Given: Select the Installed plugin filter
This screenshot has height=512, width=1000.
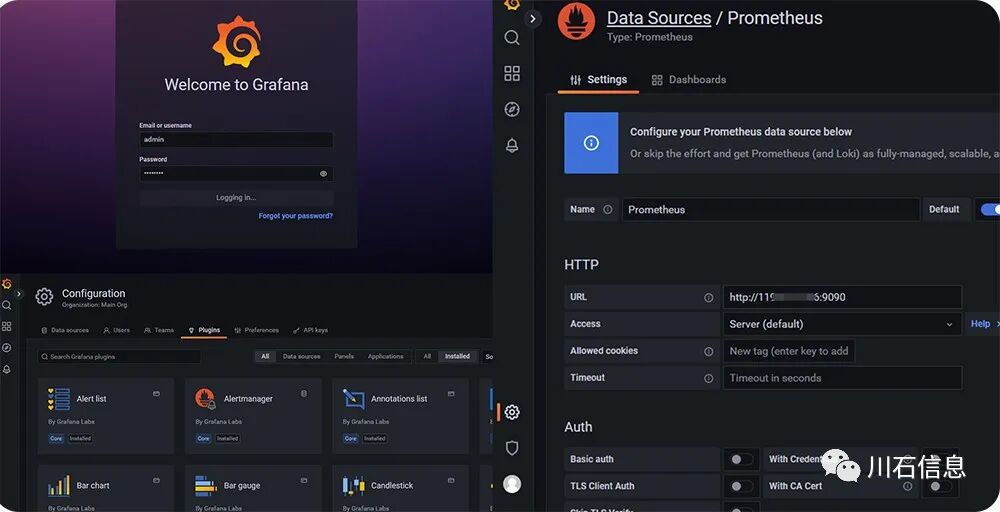Looking at the screenshot, I should (457, 356).
